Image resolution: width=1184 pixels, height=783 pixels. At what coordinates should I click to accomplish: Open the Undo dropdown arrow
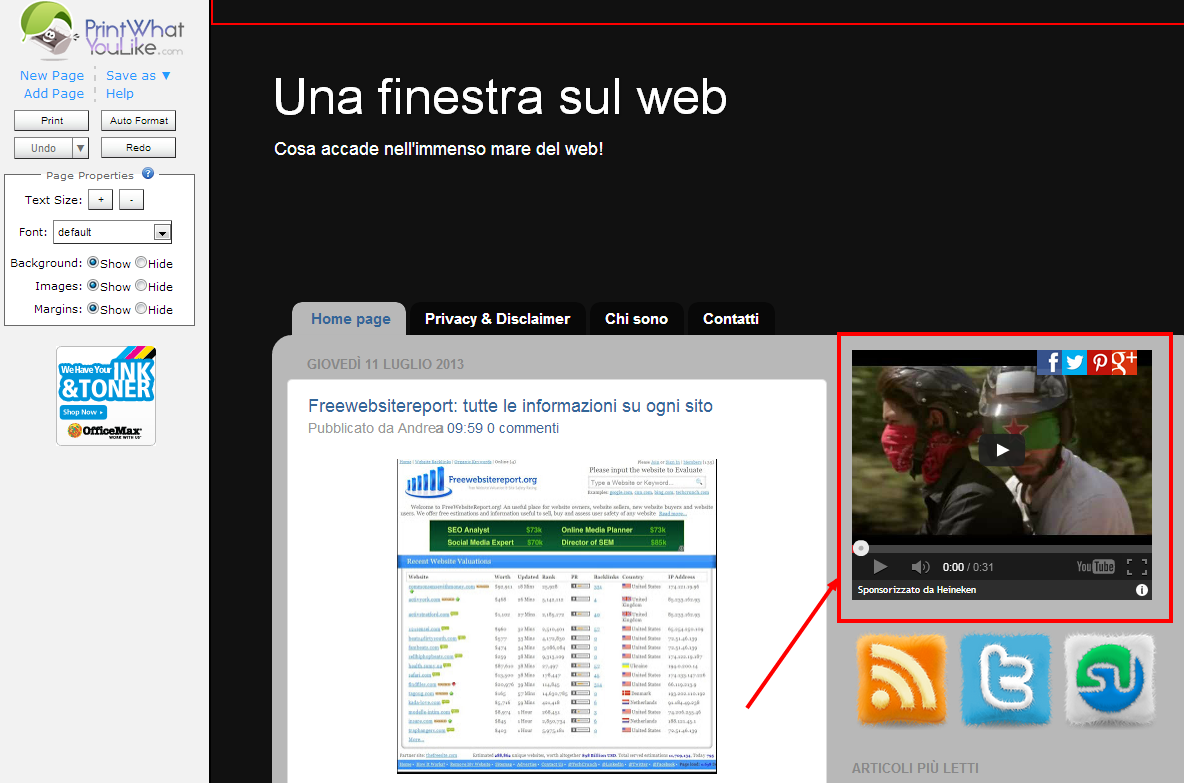point(78,147)
